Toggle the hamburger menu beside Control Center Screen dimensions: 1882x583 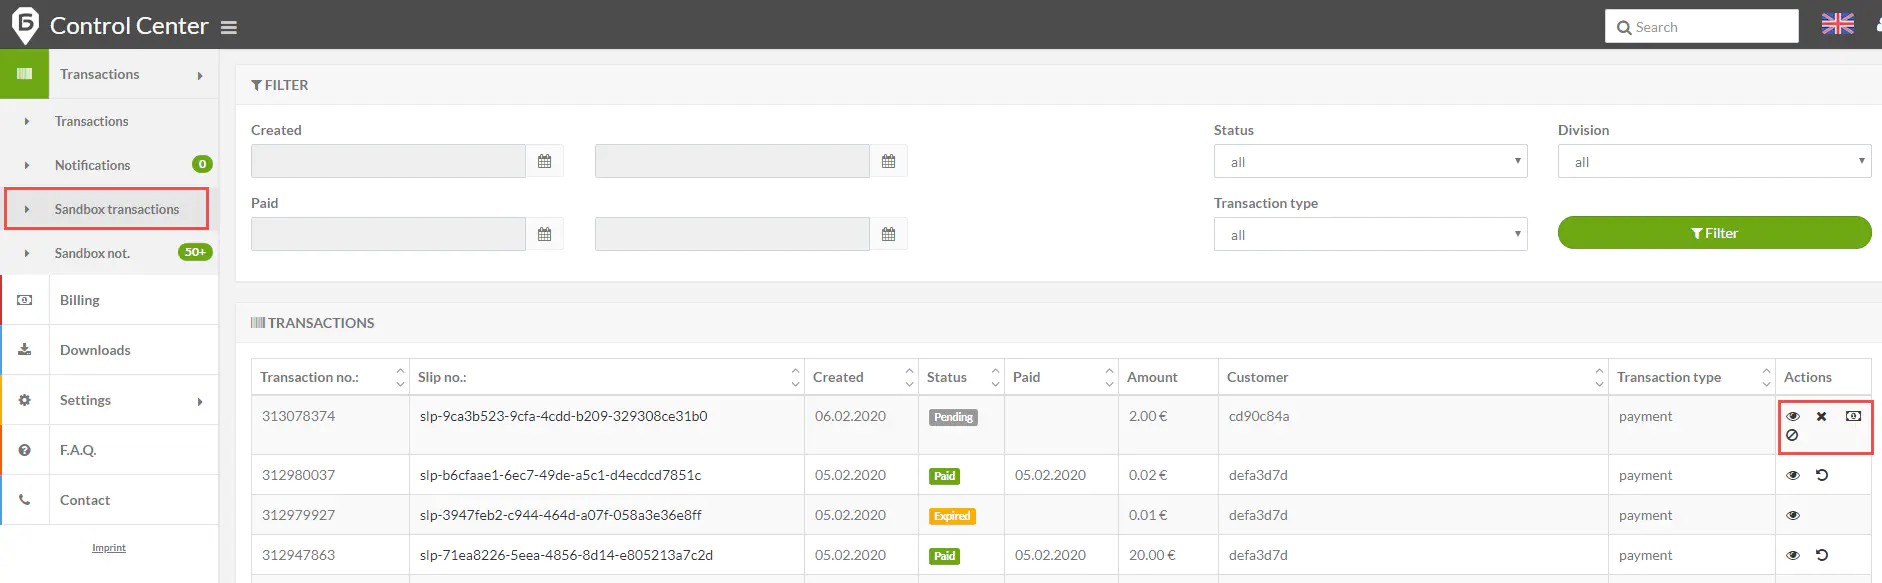click(229, 28)
